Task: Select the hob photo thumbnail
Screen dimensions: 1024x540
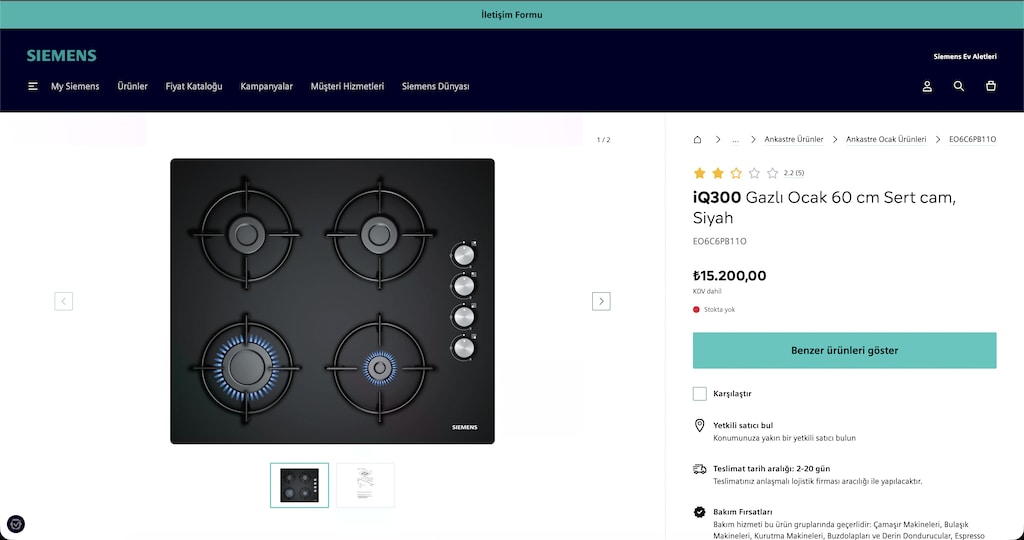Action: tap(300, 485)
